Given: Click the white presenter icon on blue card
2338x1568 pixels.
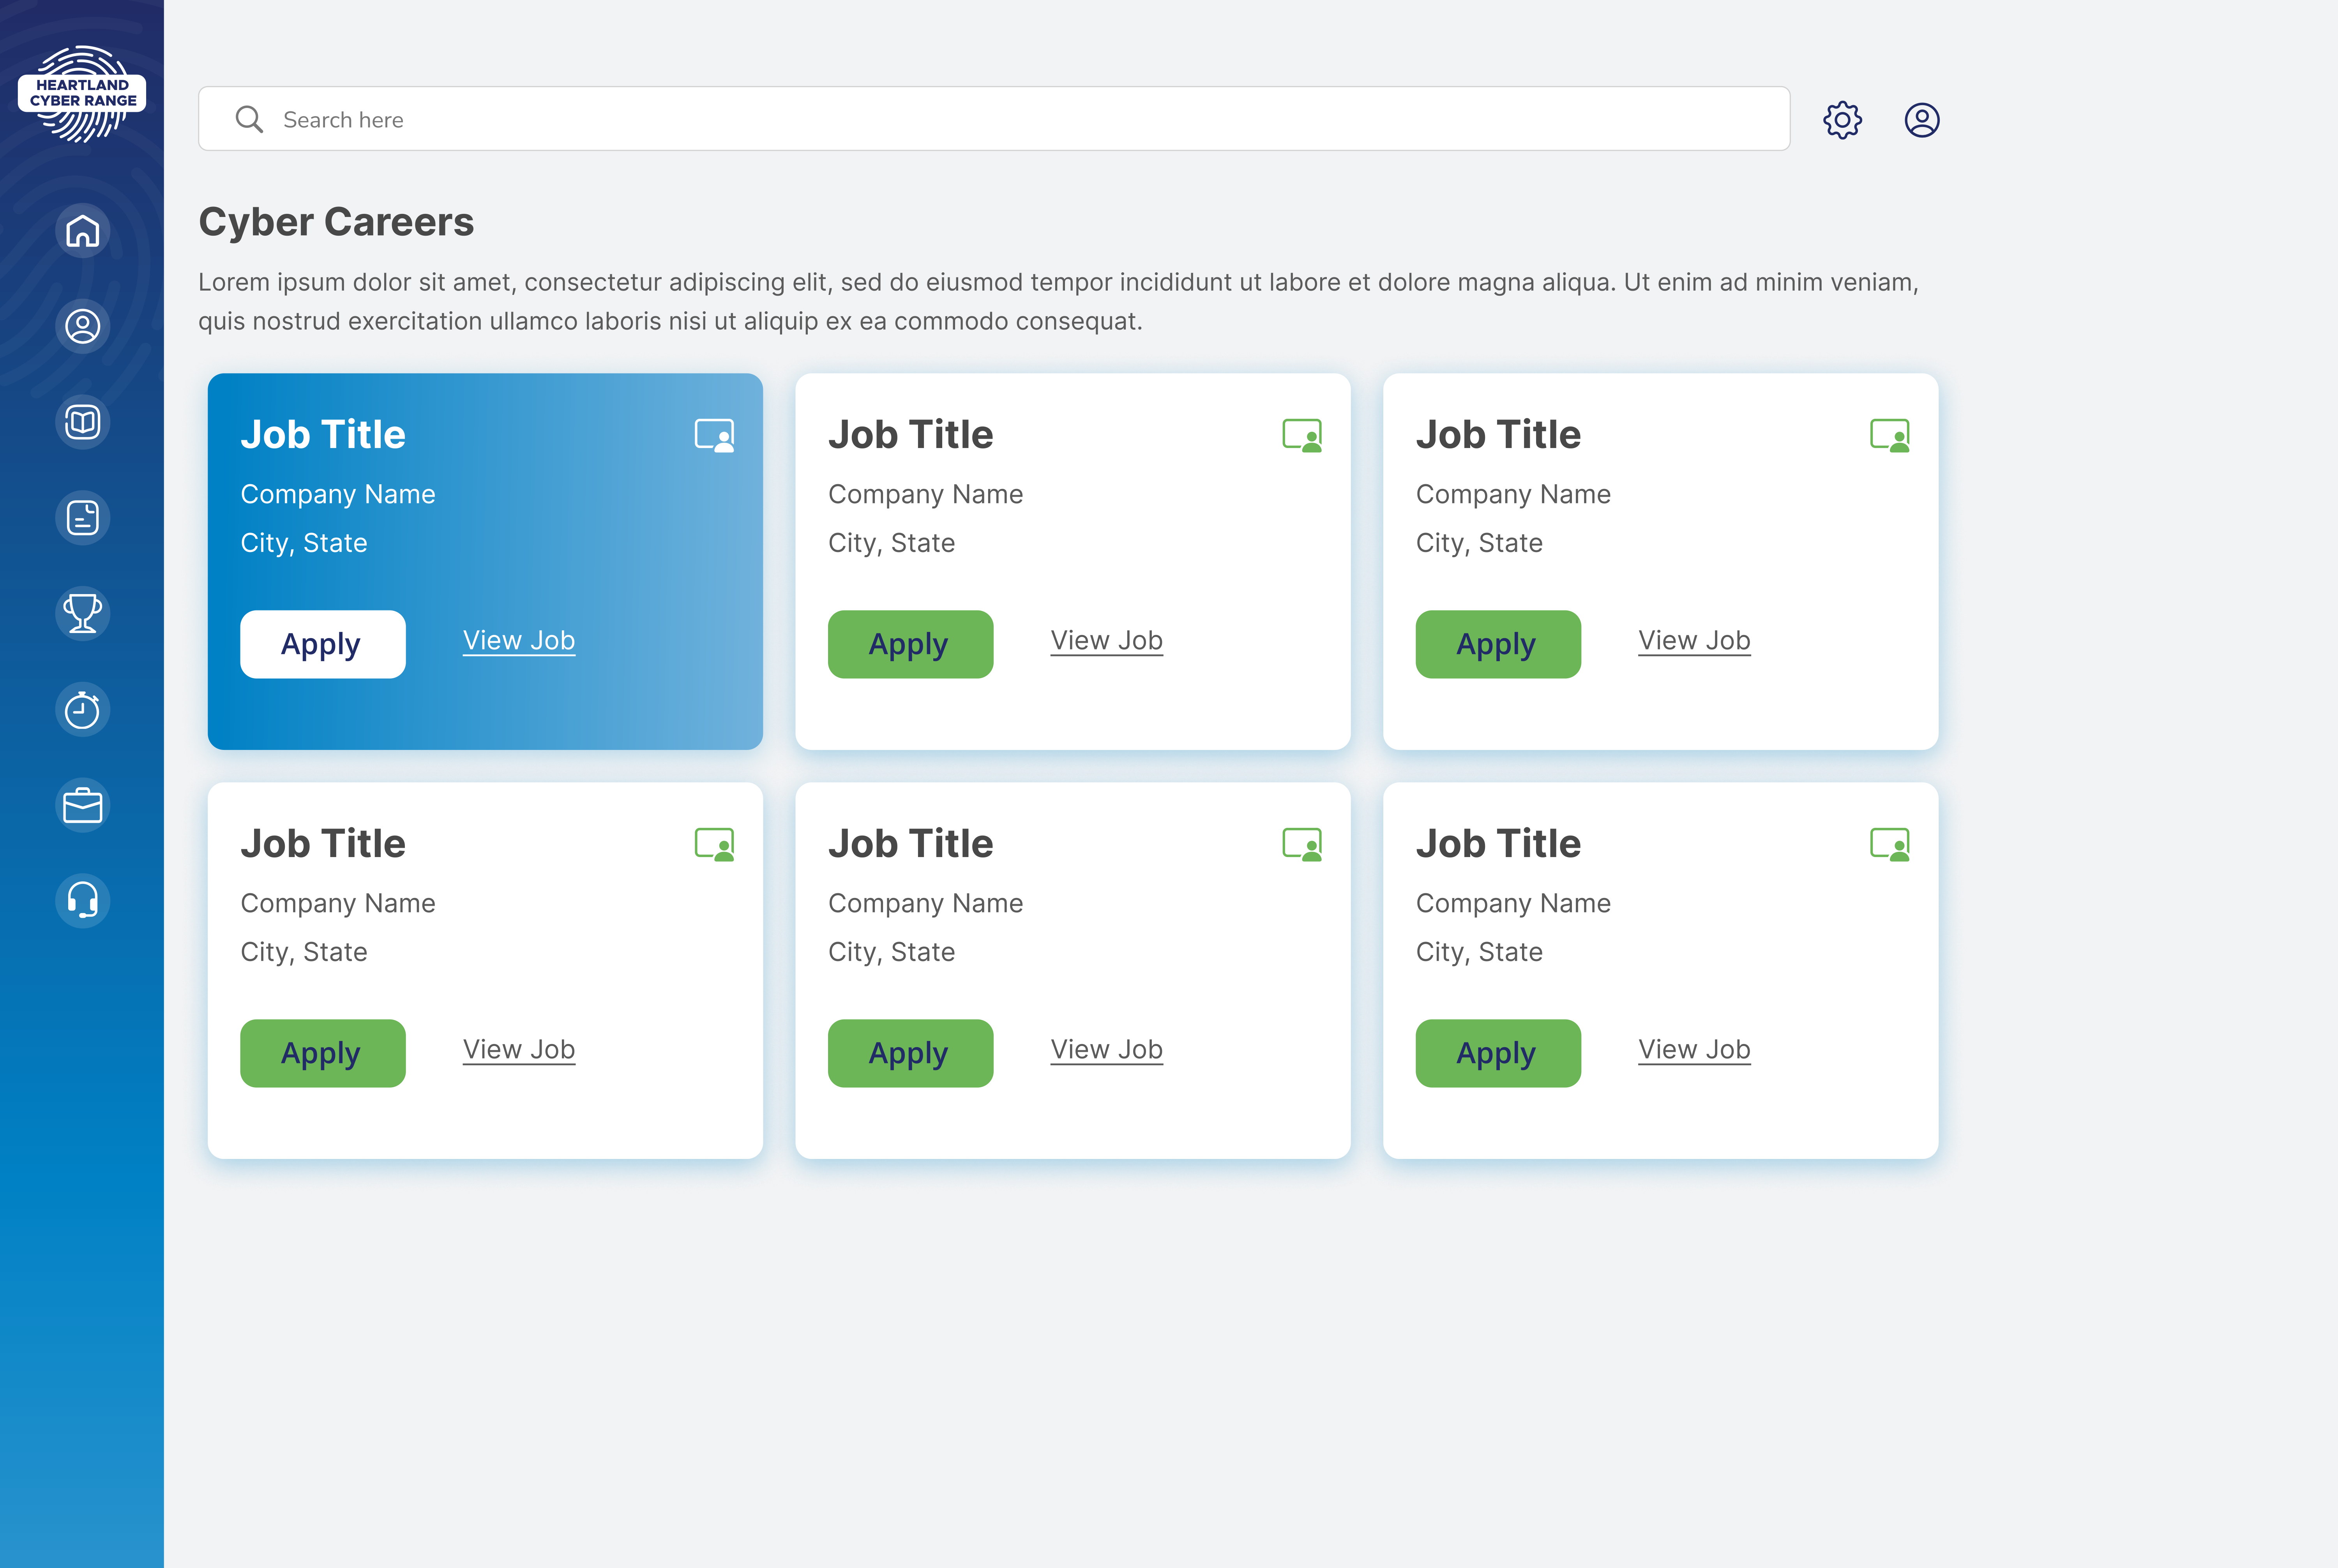Looking at the screenshot, I should tap(715, 436).
